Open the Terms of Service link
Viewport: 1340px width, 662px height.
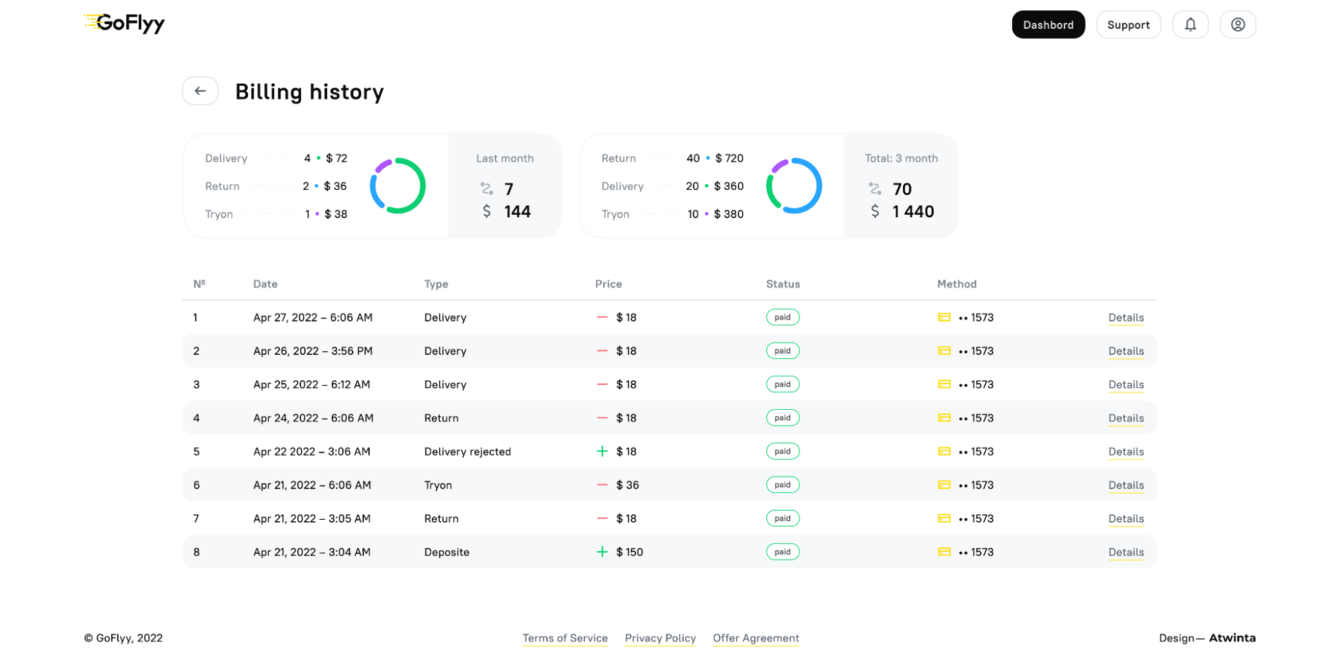(565, 638)
